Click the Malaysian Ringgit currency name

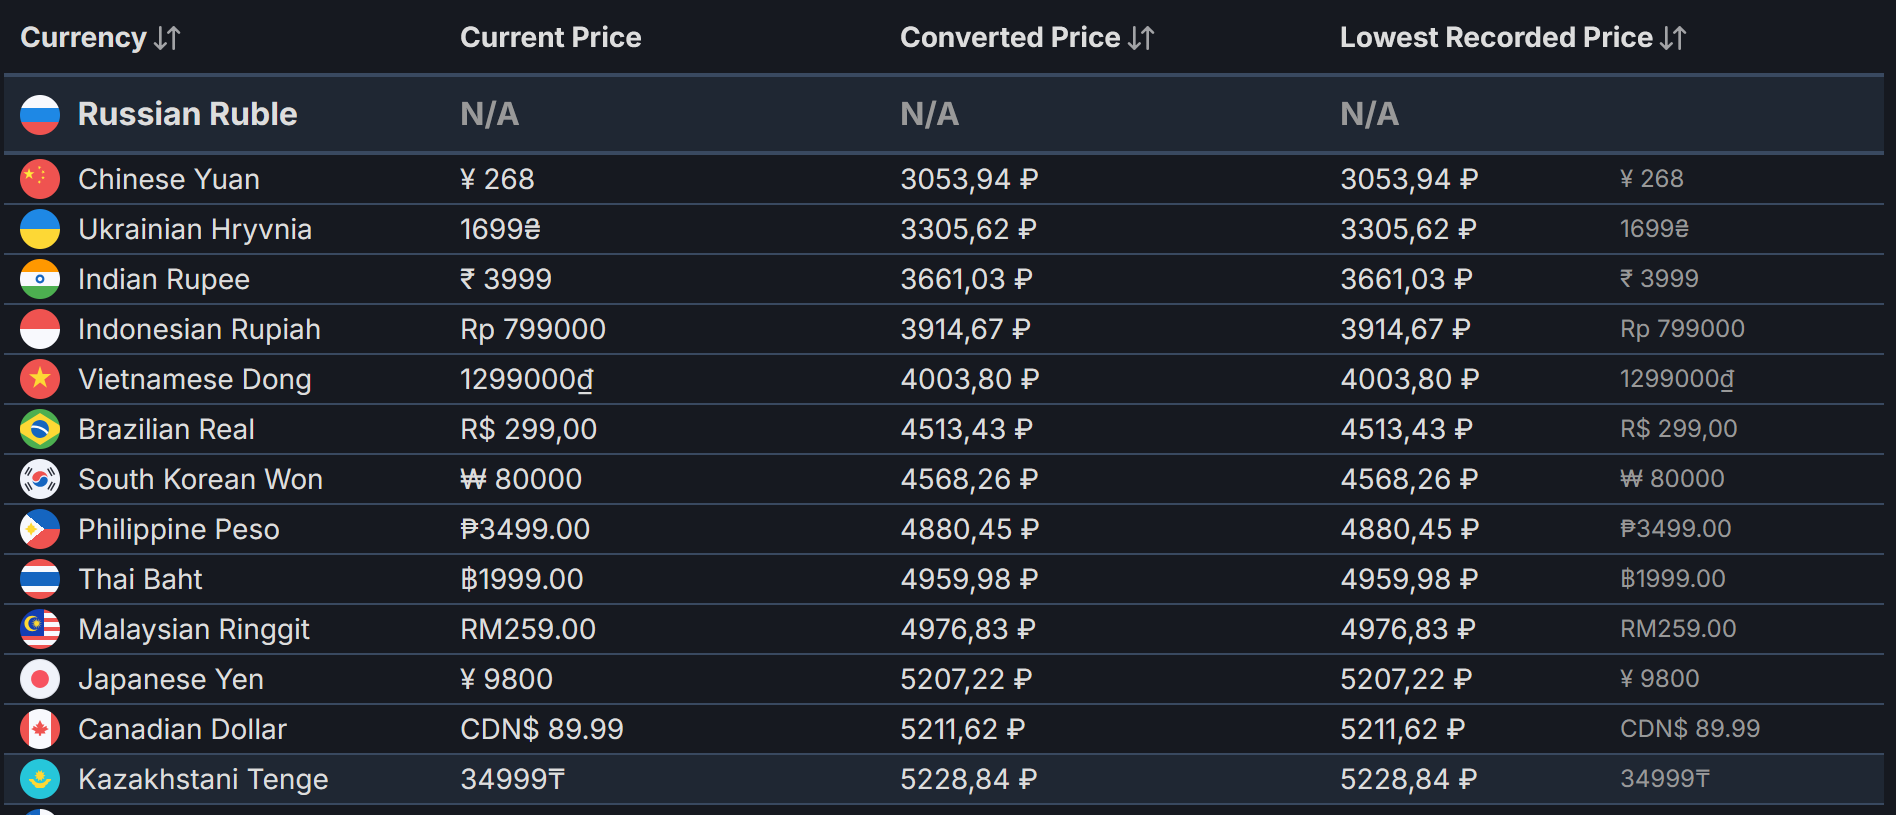[x=194, y=629]
